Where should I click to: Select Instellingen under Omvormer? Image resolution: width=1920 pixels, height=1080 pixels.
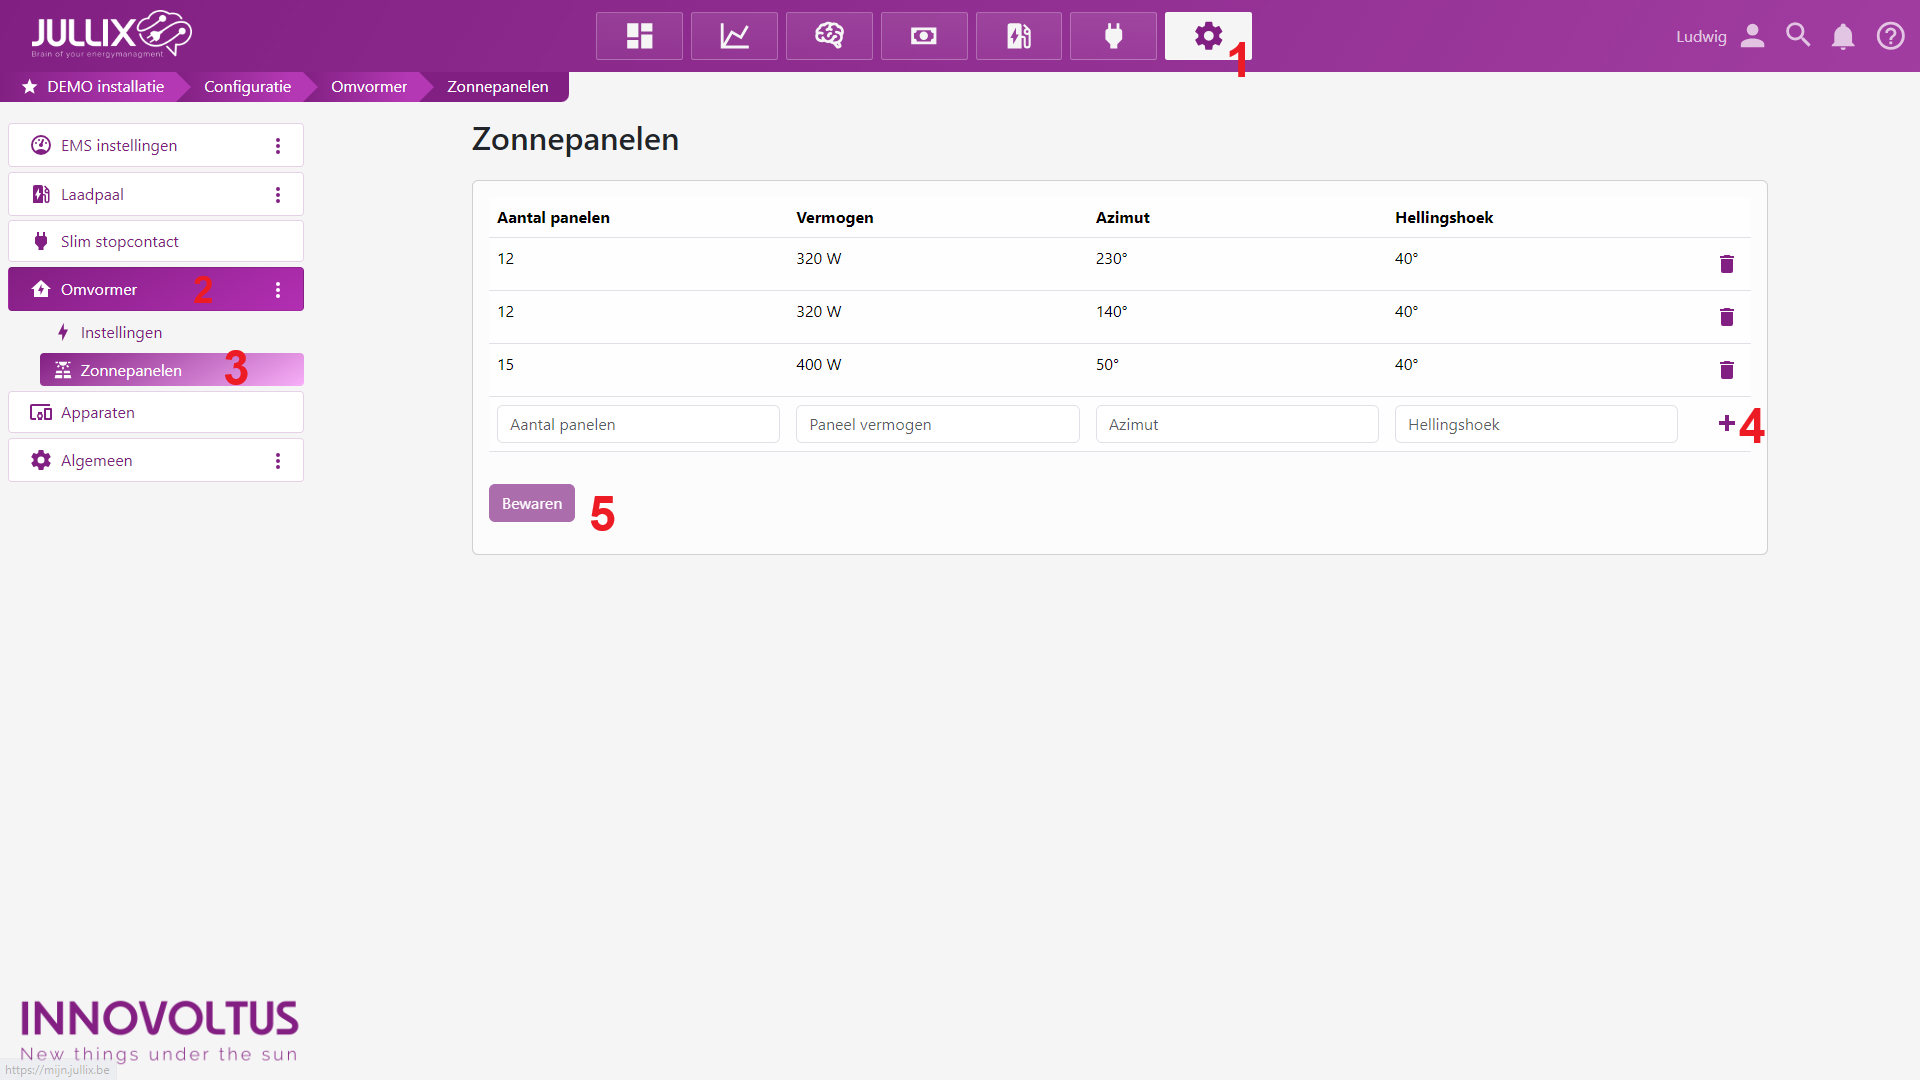click(x=121, y=333)
